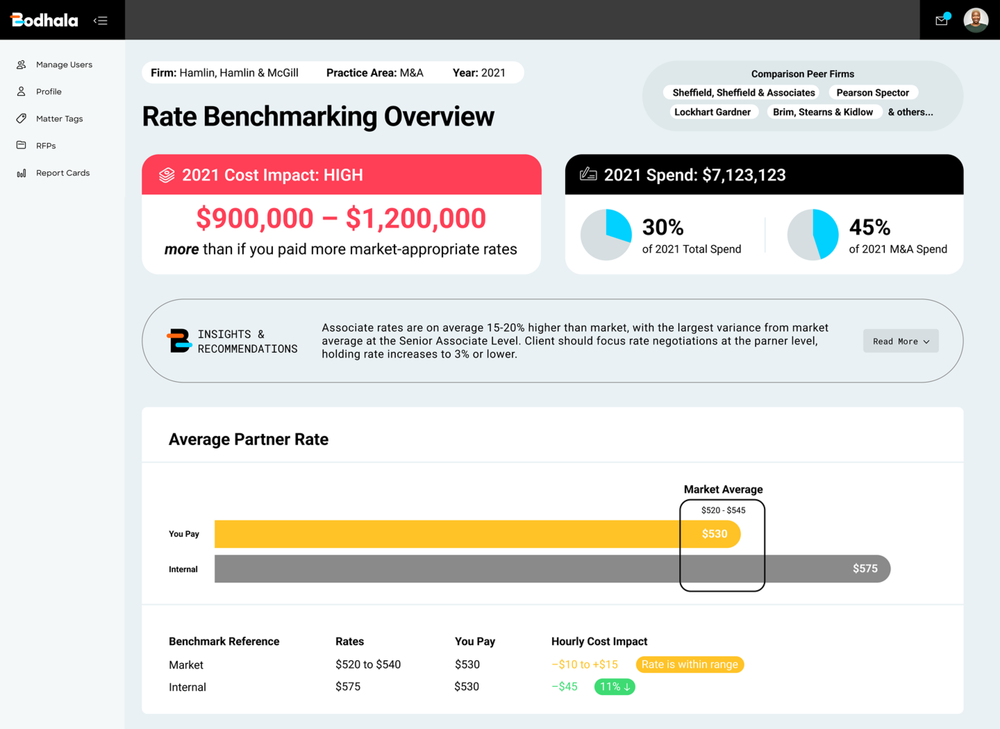Click the green 11% down badge

tap(615, 687)
